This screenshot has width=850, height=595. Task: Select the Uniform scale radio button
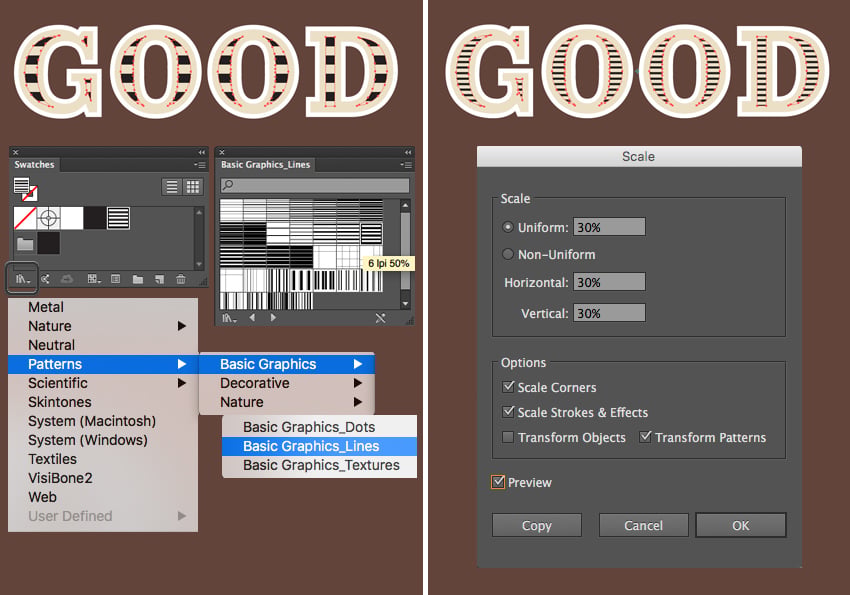508,227
